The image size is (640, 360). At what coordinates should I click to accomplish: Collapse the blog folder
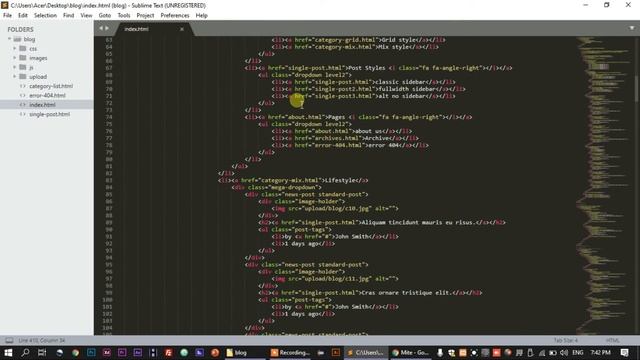pos(9,39)
